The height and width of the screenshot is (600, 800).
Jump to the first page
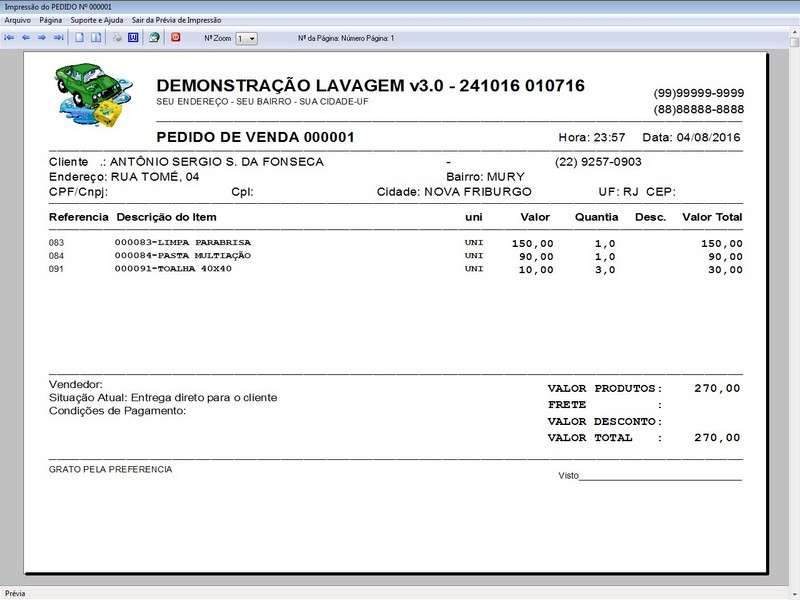point(10,38)
